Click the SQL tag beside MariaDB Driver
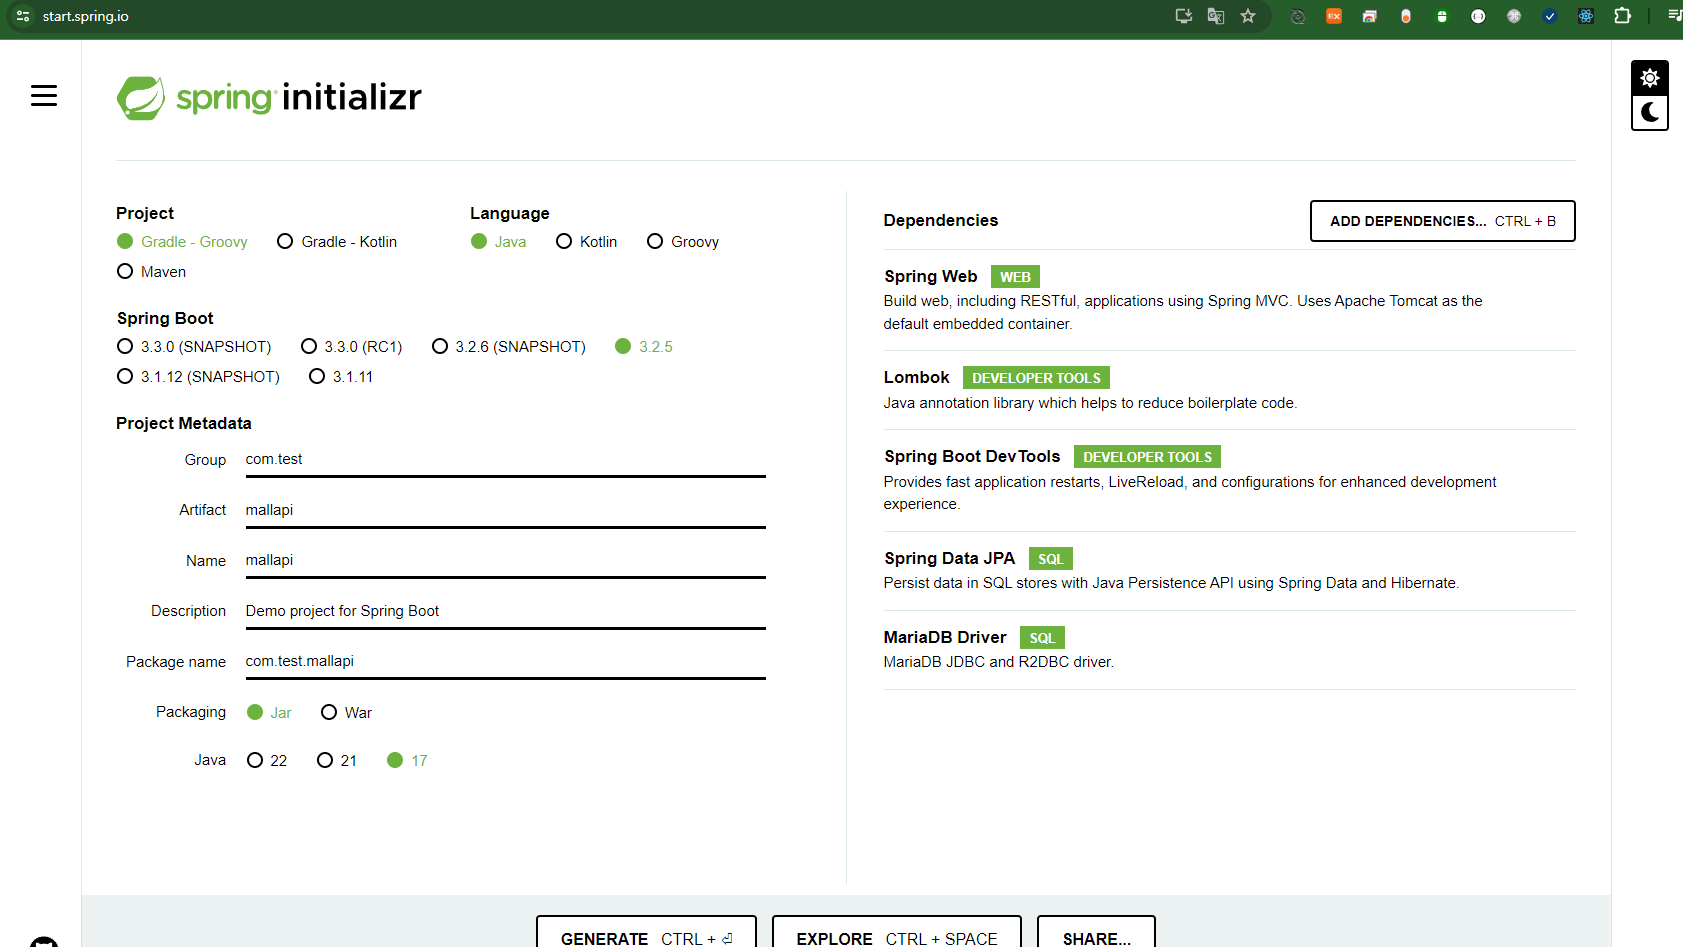Image resolution: width=1683 pixels, height=947 pixels. [x=1042, y=638]
